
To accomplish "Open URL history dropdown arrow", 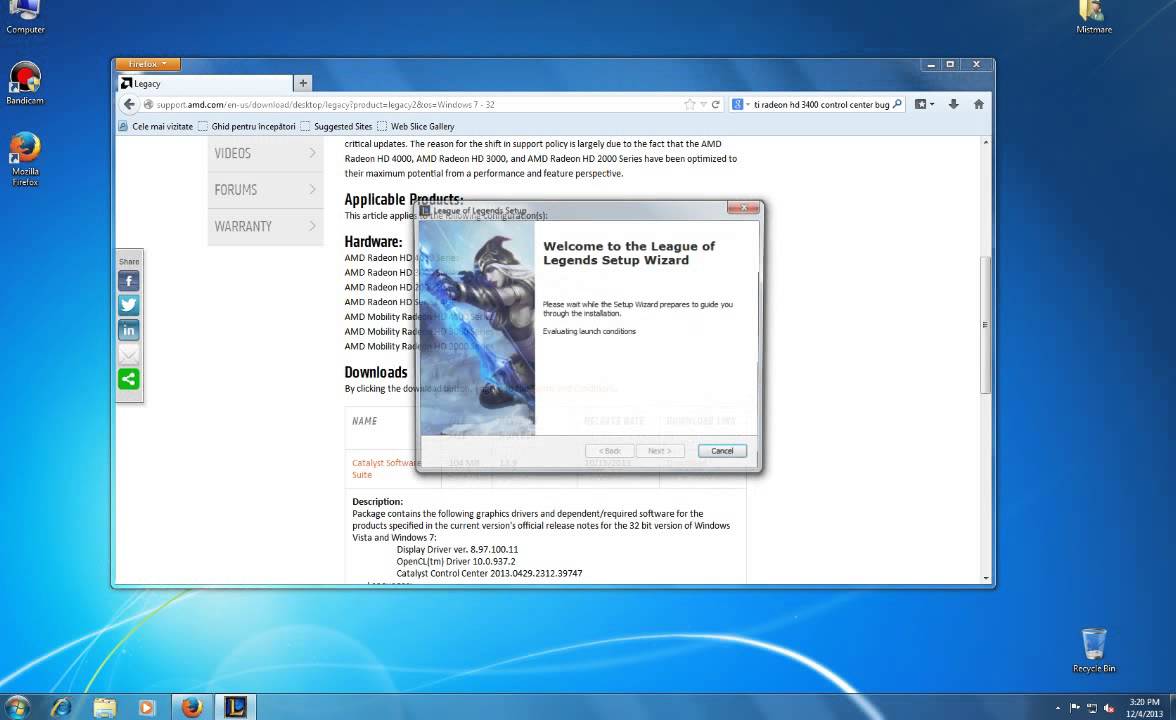I will 704,104.
